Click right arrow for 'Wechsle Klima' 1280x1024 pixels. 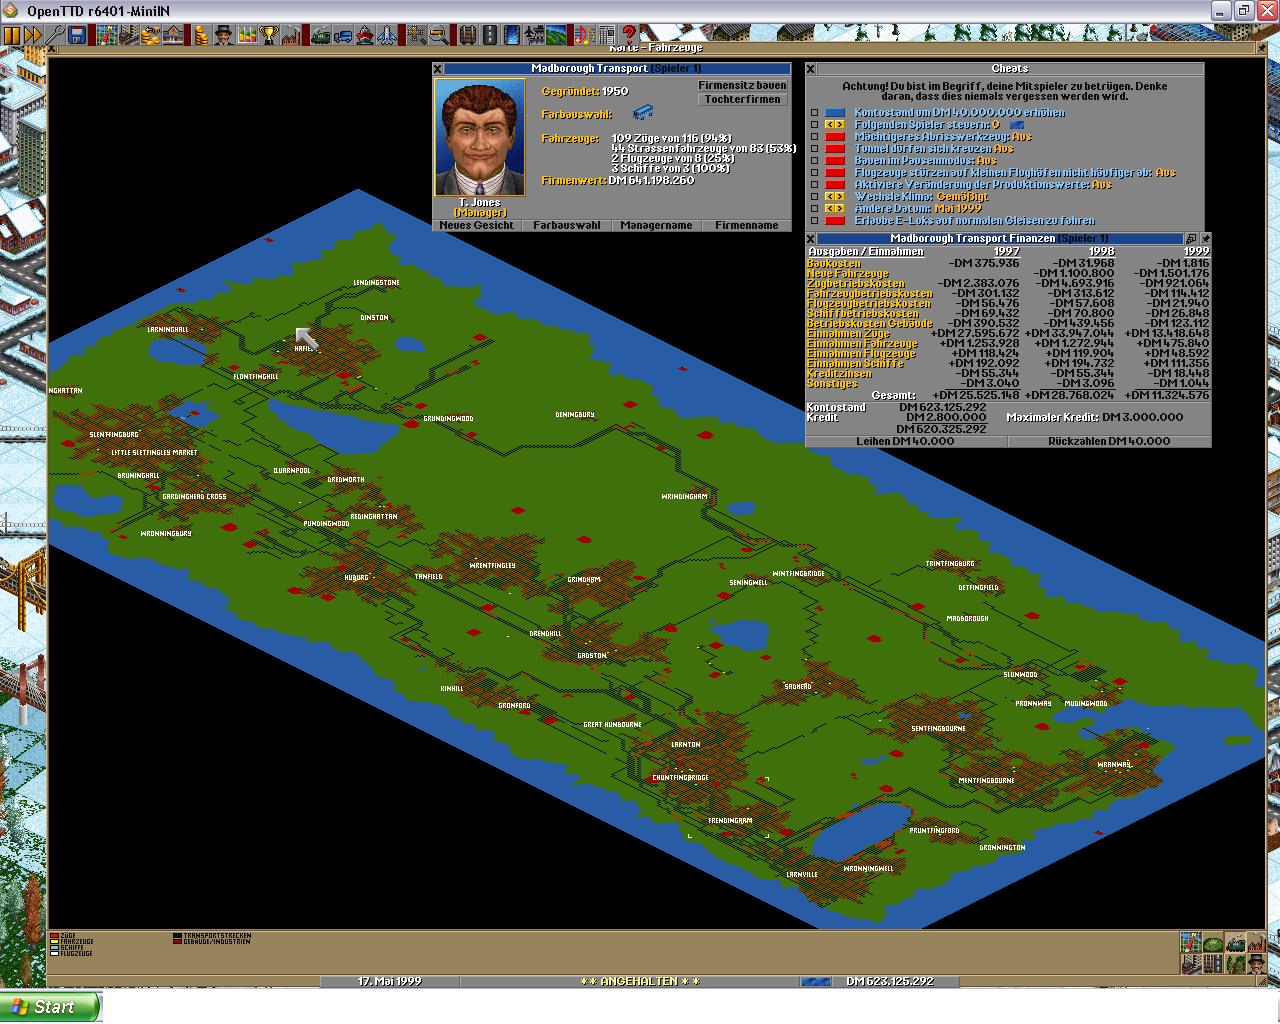click(840, 197)
